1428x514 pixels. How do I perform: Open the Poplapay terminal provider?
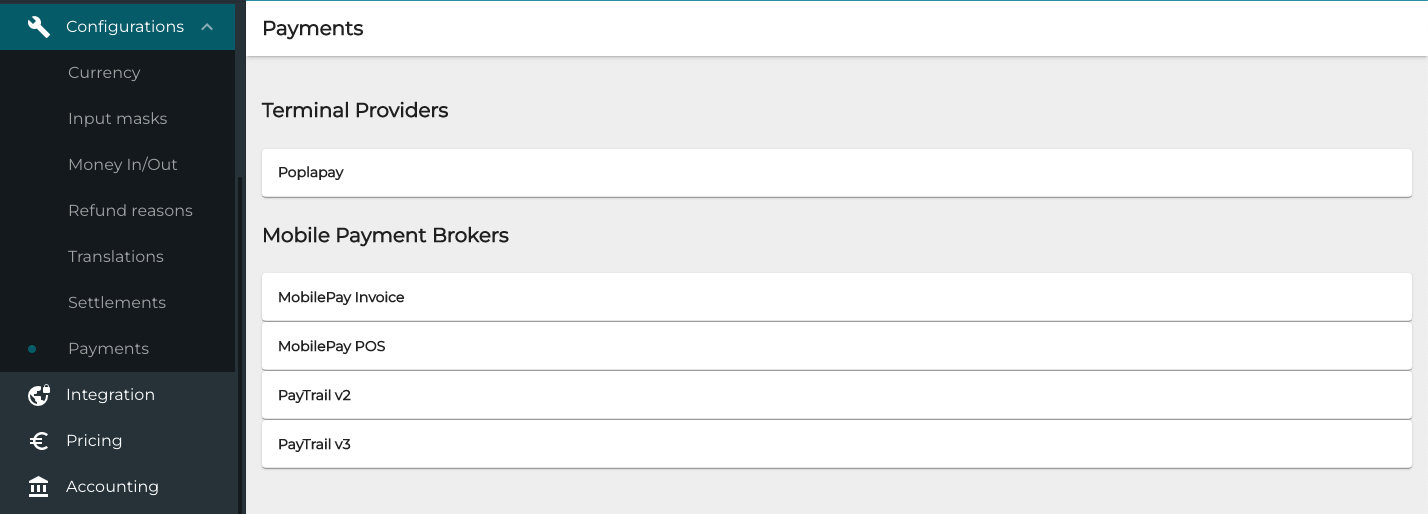pos(836,173)
